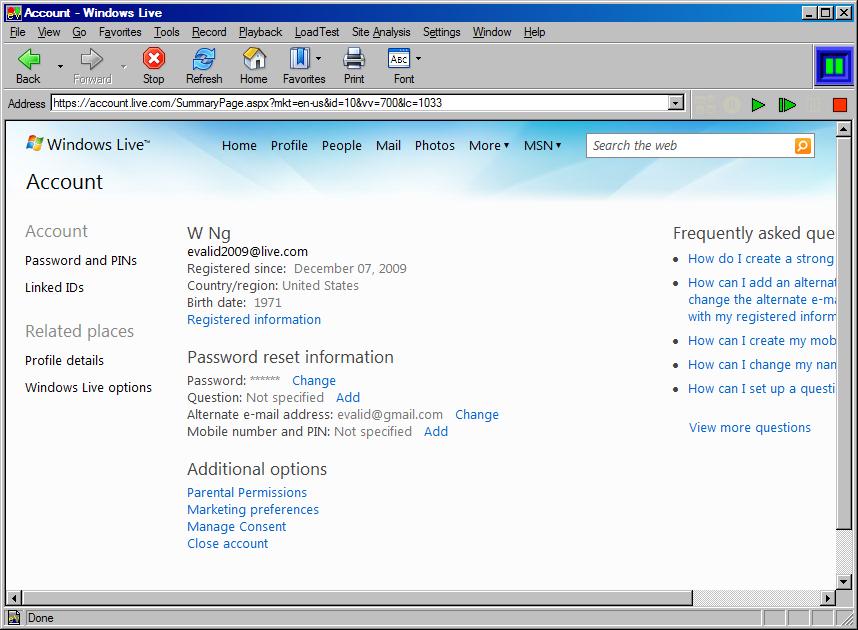Open the Go menu
The height and width of the screenshot is (630, 858).
pos(79,32)
